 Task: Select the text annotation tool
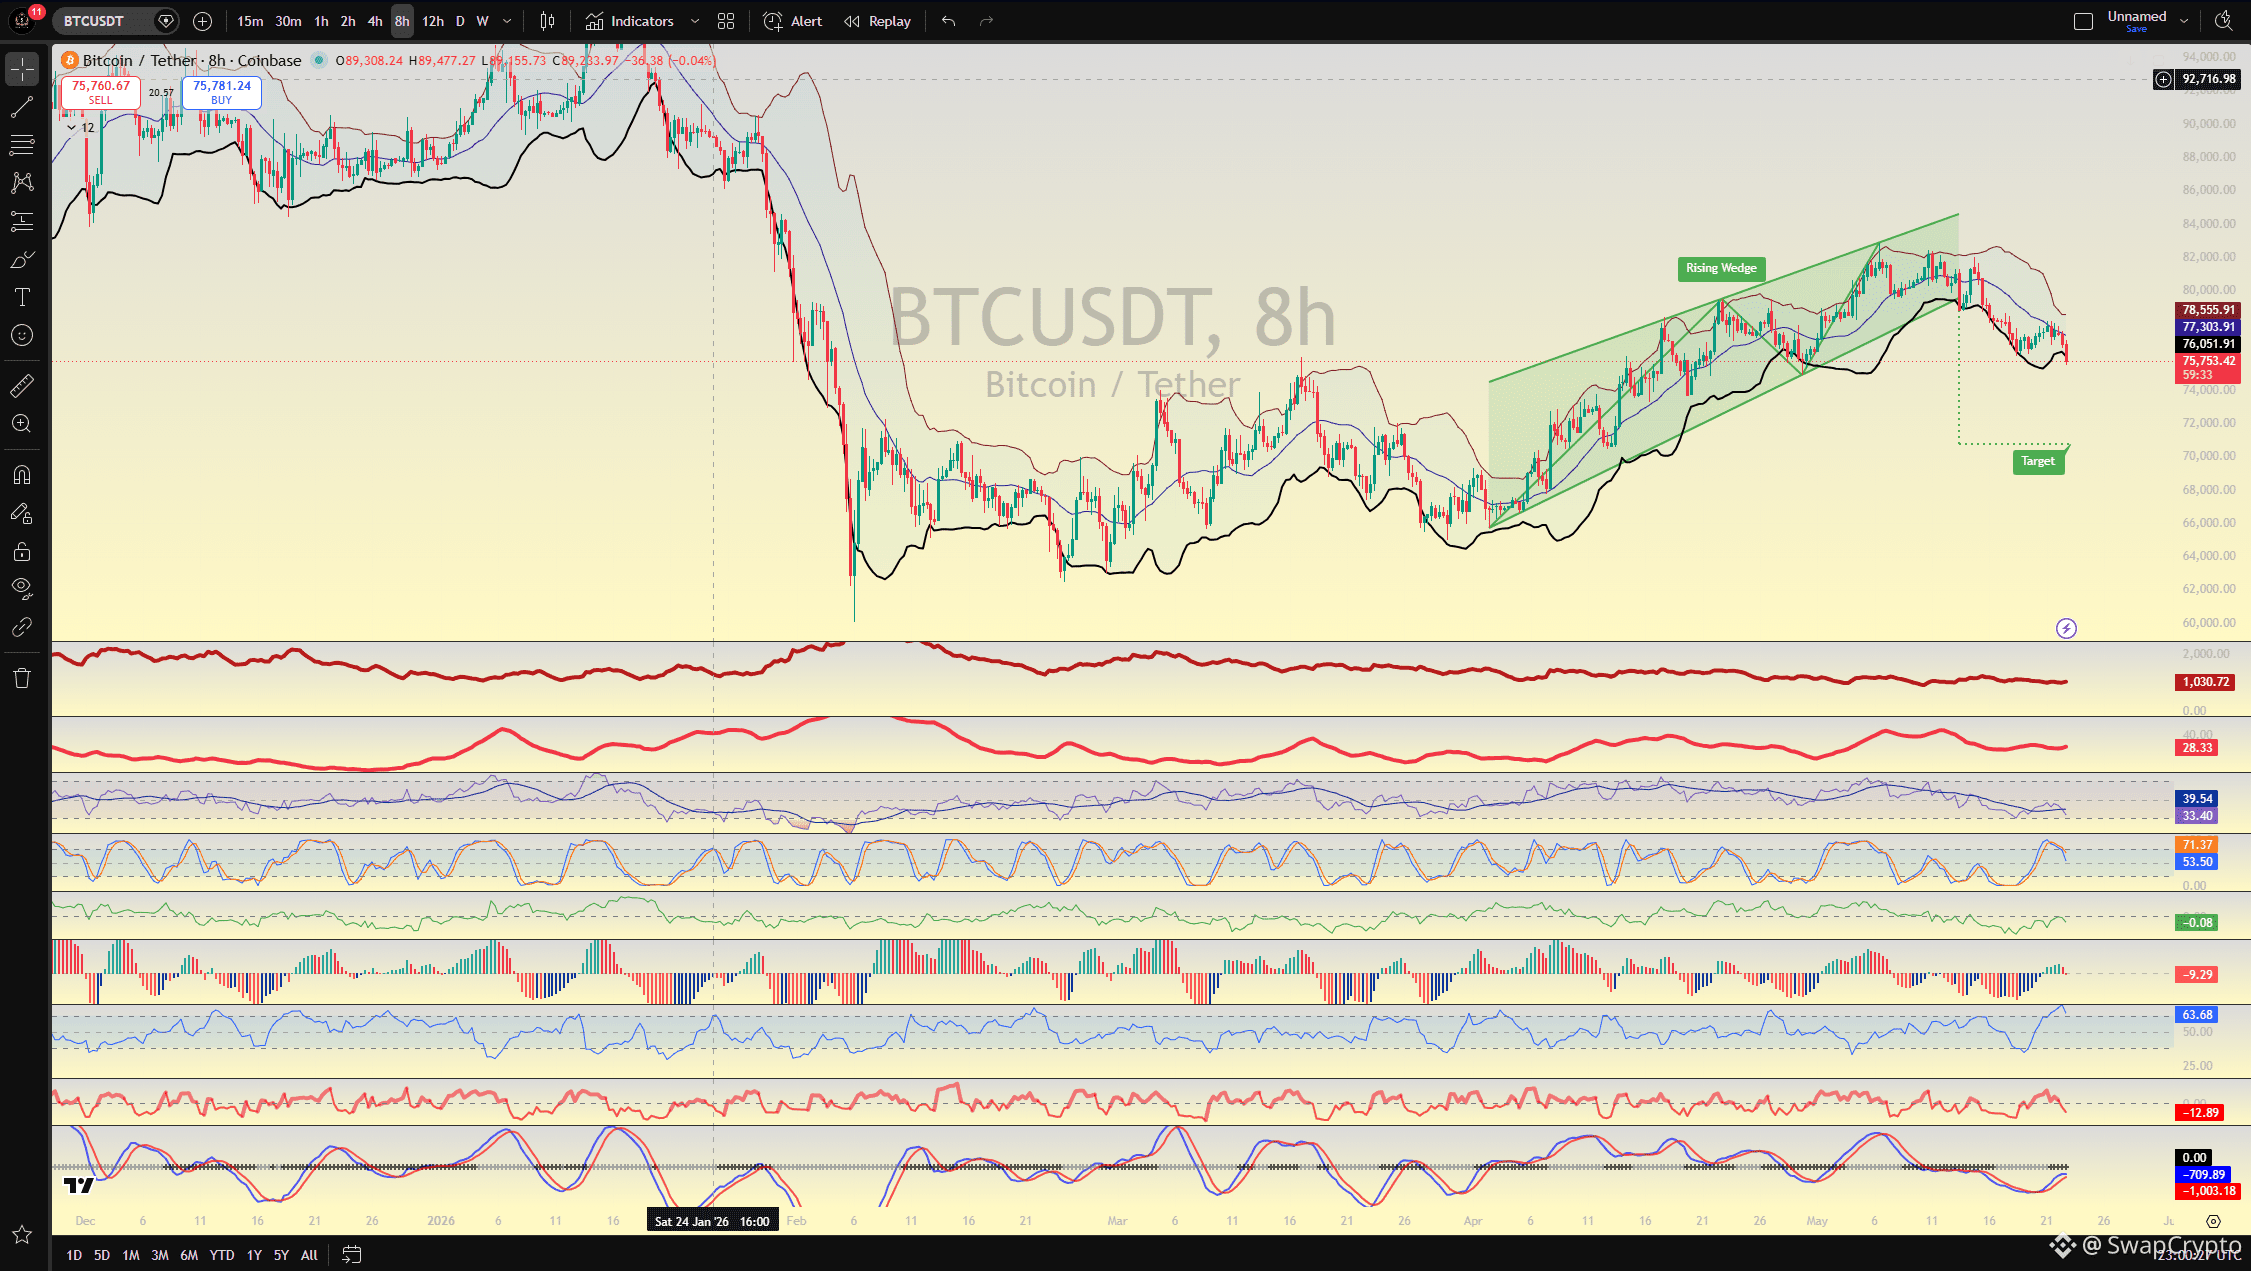[22, 297]
